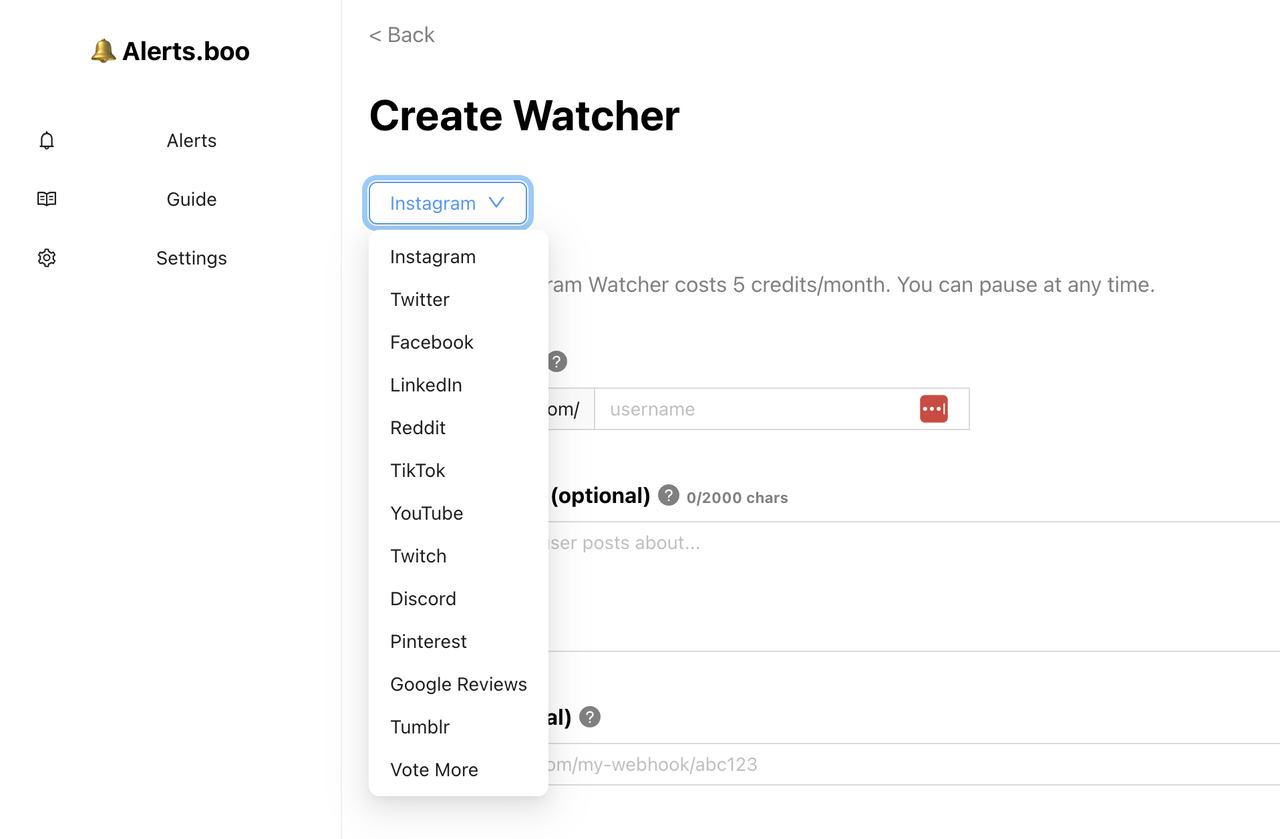Screen dimensions: 1280x839
Task: Select Twitter from the platform list
Action: pos(420,300)
